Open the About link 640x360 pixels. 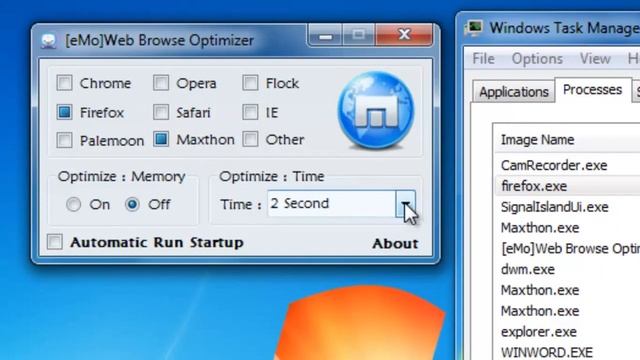[x=395, y=243]
